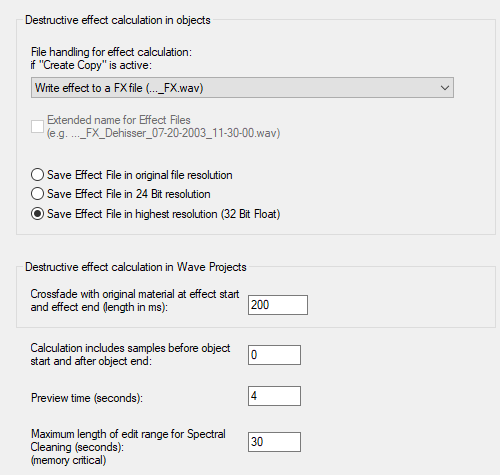
Task: Click the '(memory critical)' note text
Action: tap(69, 460)
